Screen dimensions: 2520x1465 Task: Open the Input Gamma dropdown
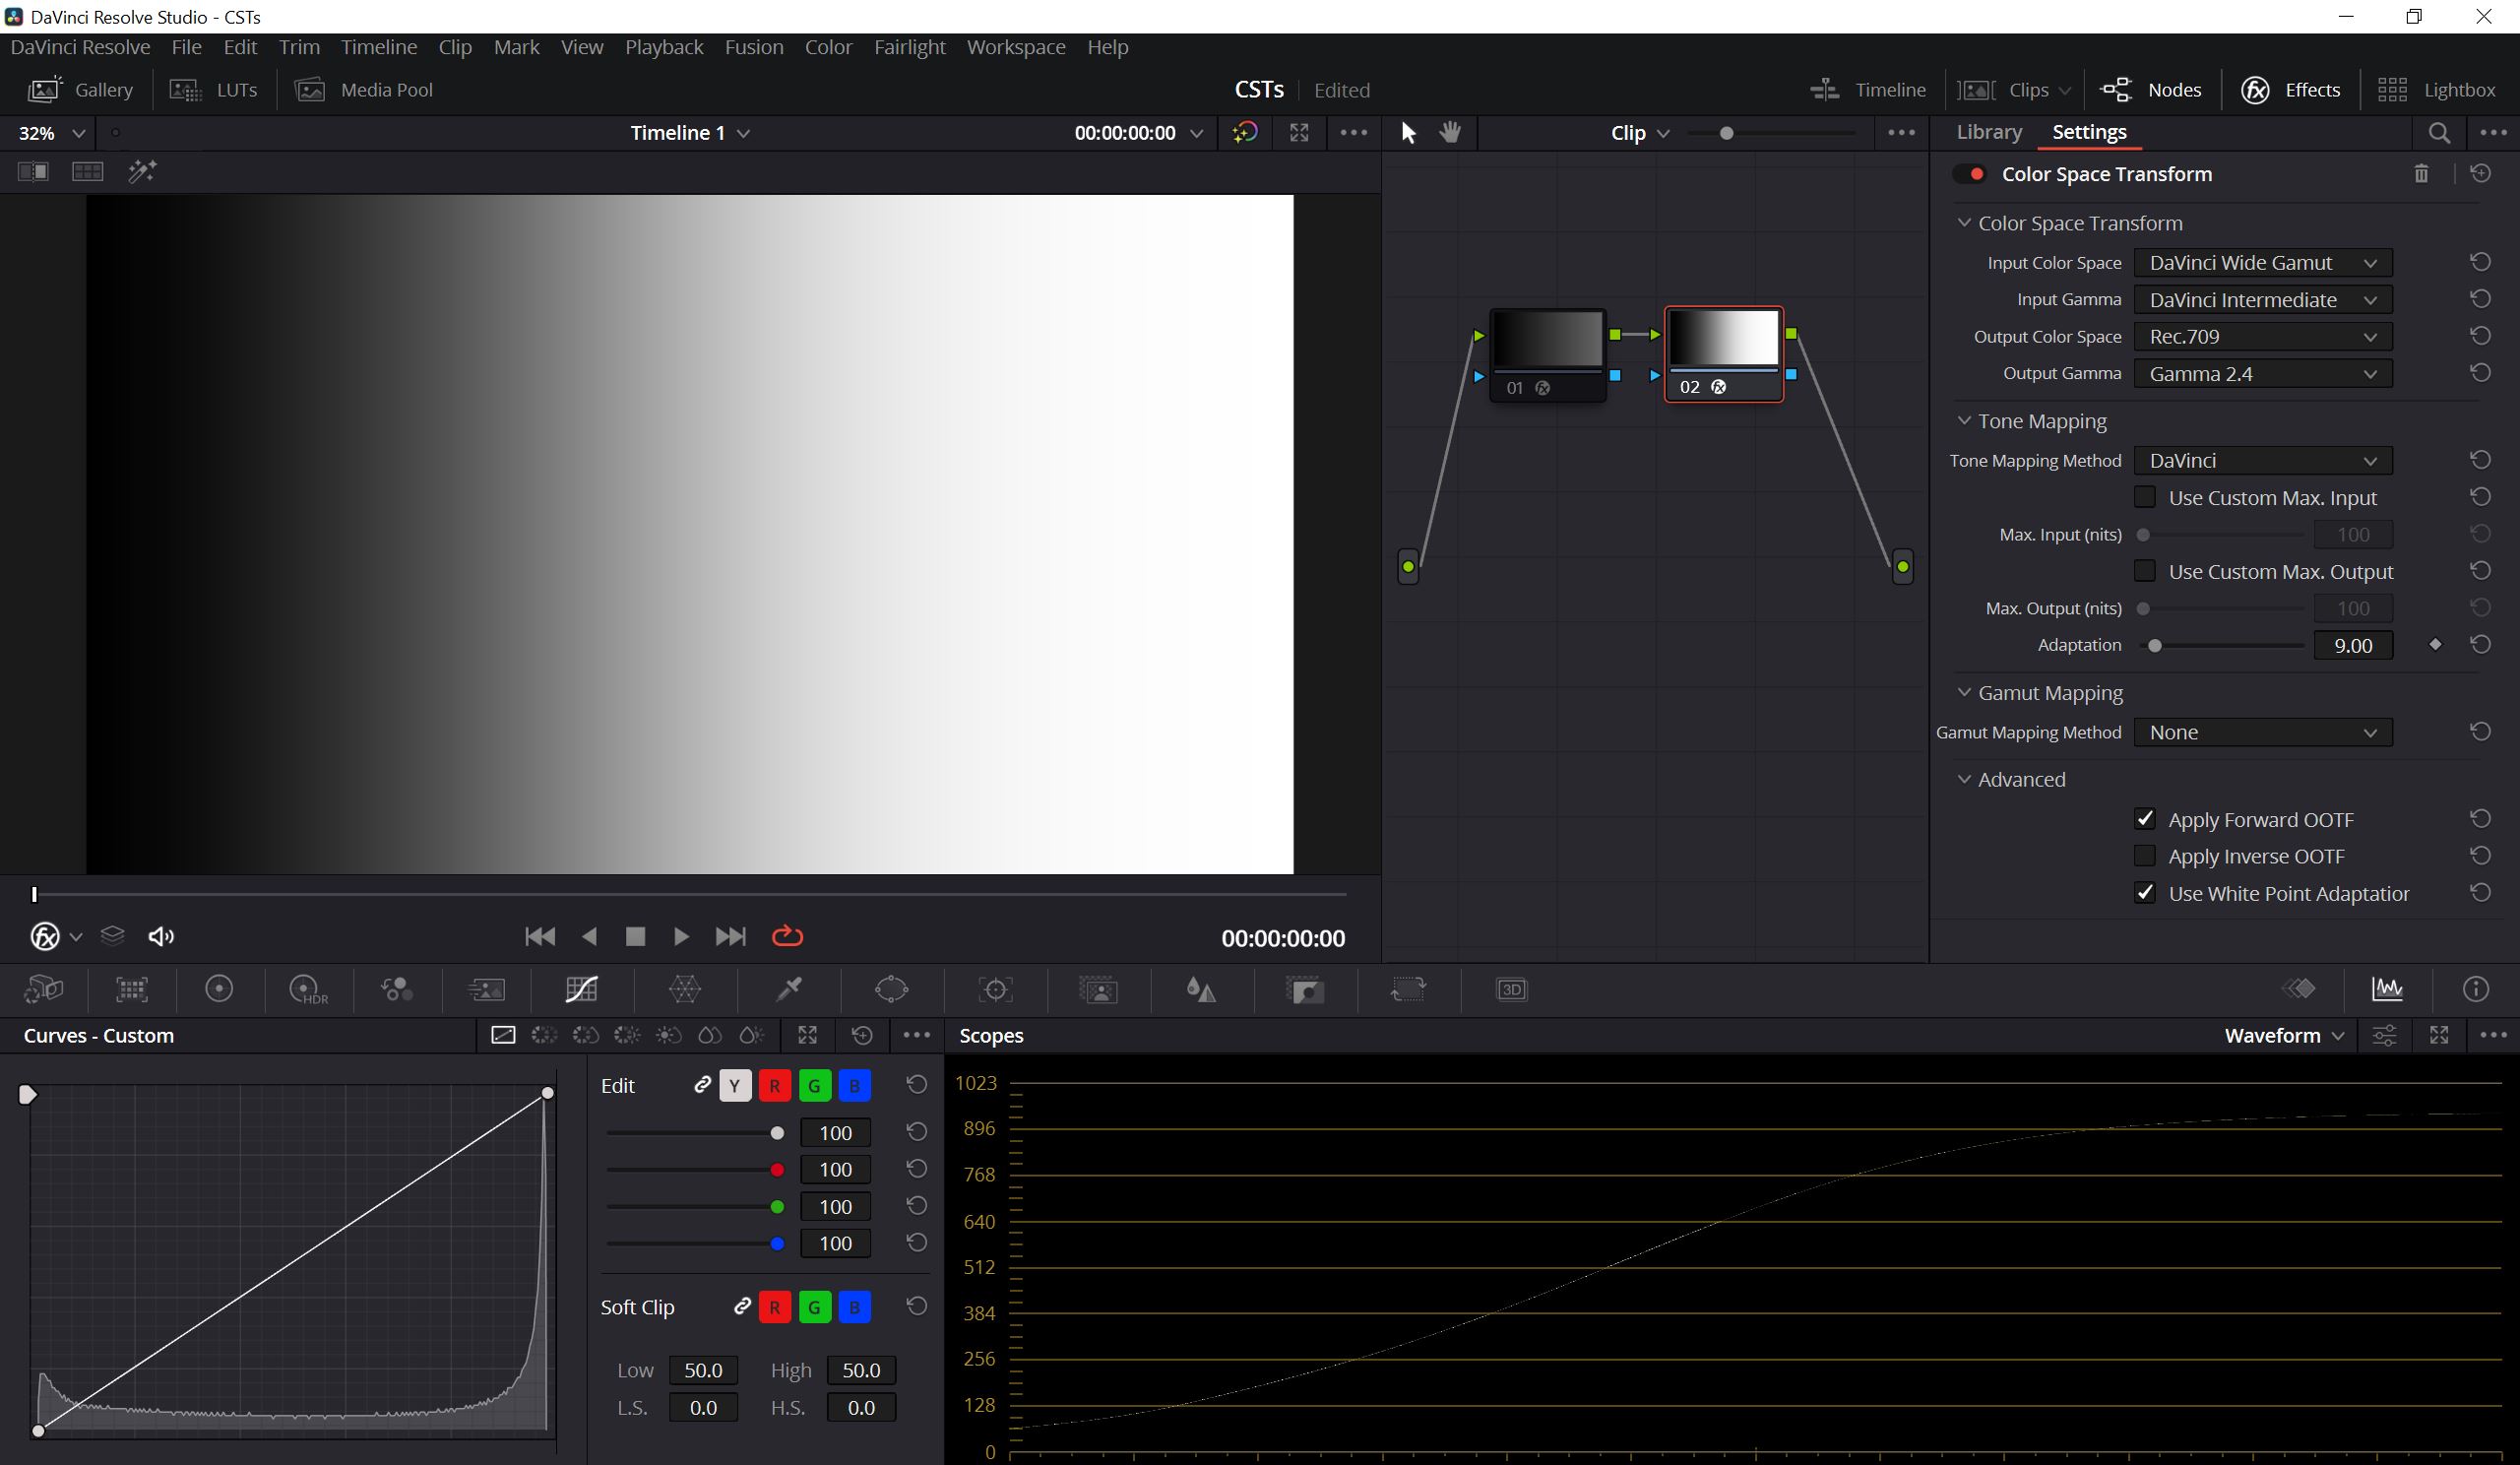pos(2263,300)
